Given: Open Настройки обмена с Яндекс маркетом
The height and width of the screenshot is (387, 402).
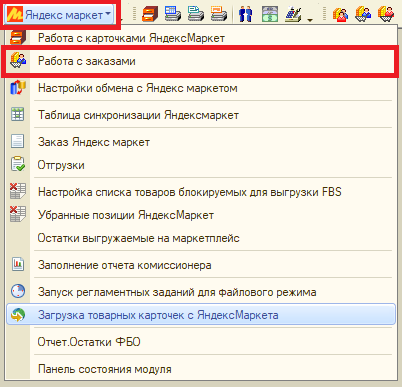Looking at the screenshot, I should click(x=201, y=88).
